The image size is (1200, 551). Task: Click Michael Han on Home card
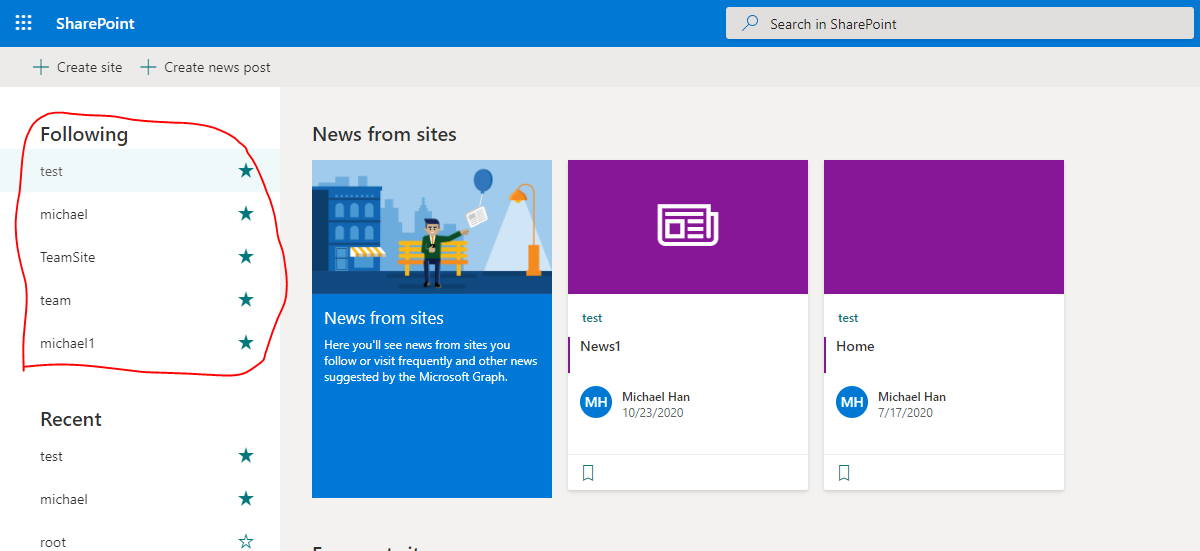912,397
